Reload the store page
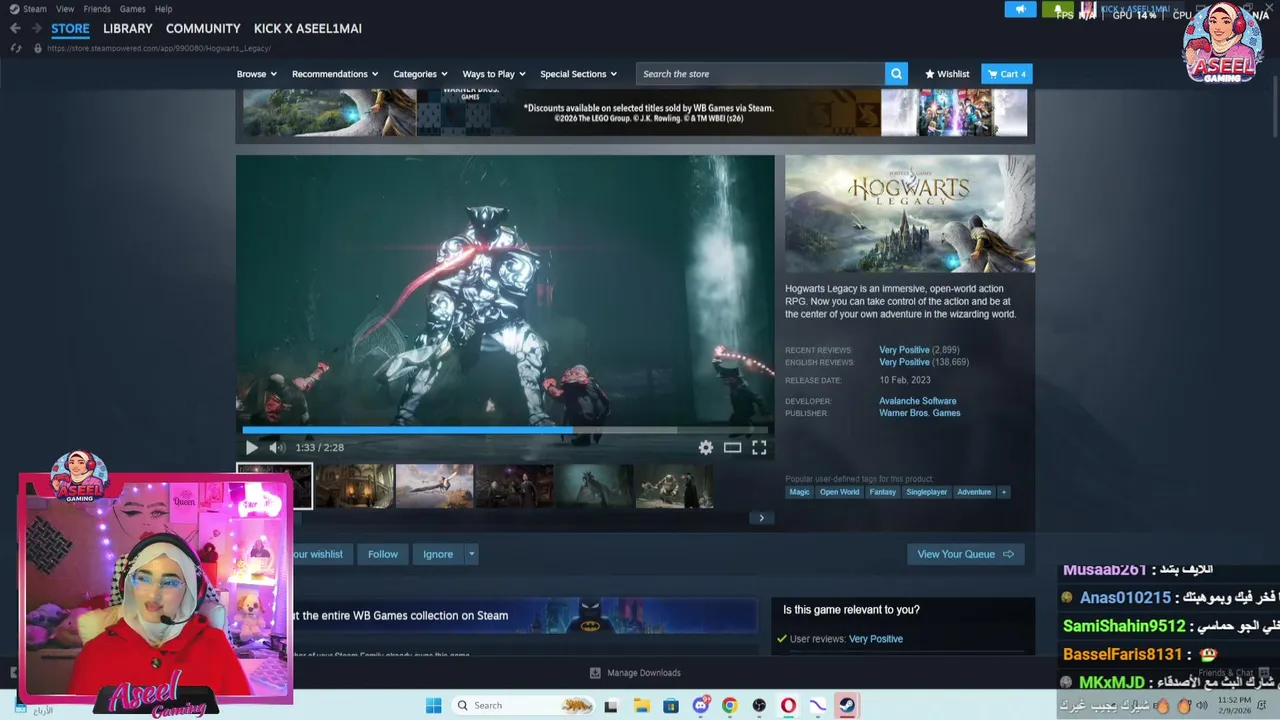 (x=15, y=48)
